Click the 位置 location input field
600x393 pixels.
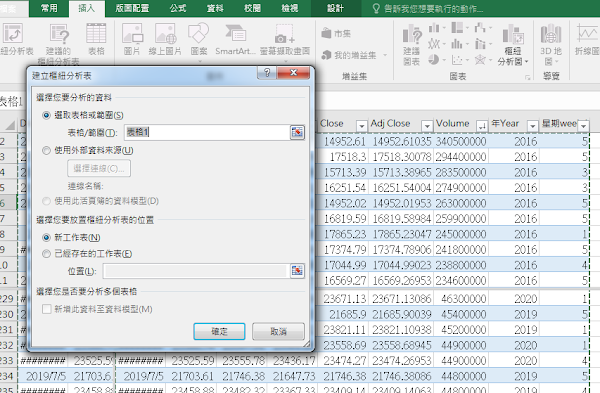click(x=195, y=271)
